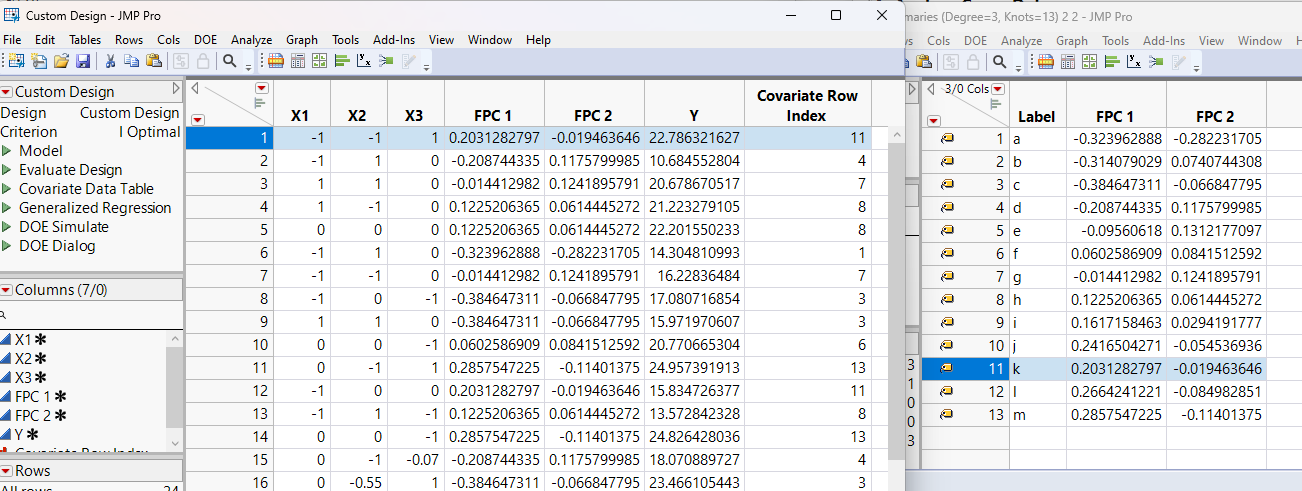Click the Save icon in left toolbar

83,62
